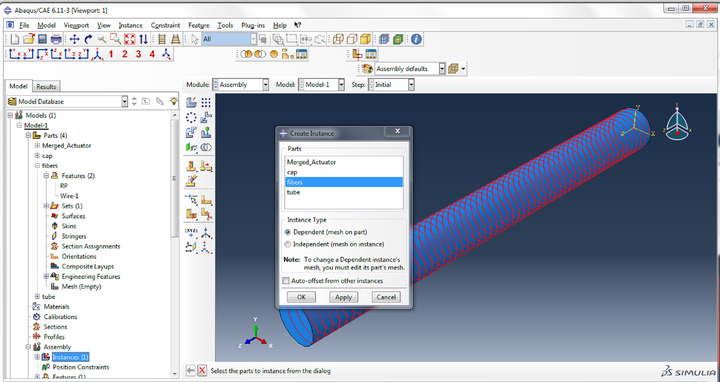Viewport: 720px width, 382px height.
Task: Switch to the Results tab
Action: (46, 86)
